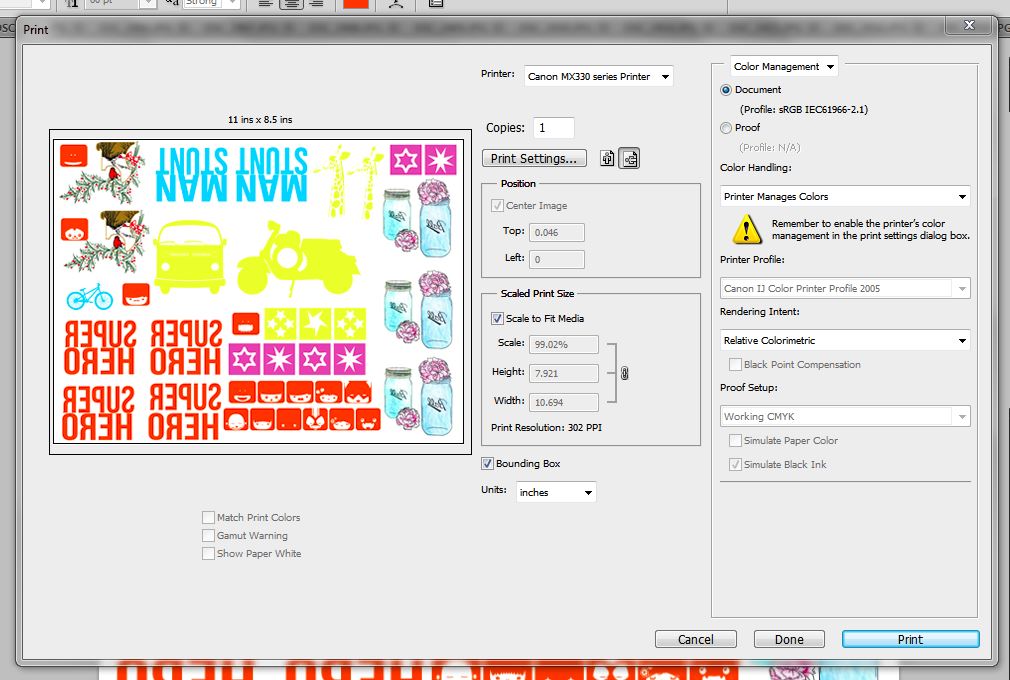This screenshot has width=1010, height=680.
Task: Select the Proof radio button
Action: (726, 128)
